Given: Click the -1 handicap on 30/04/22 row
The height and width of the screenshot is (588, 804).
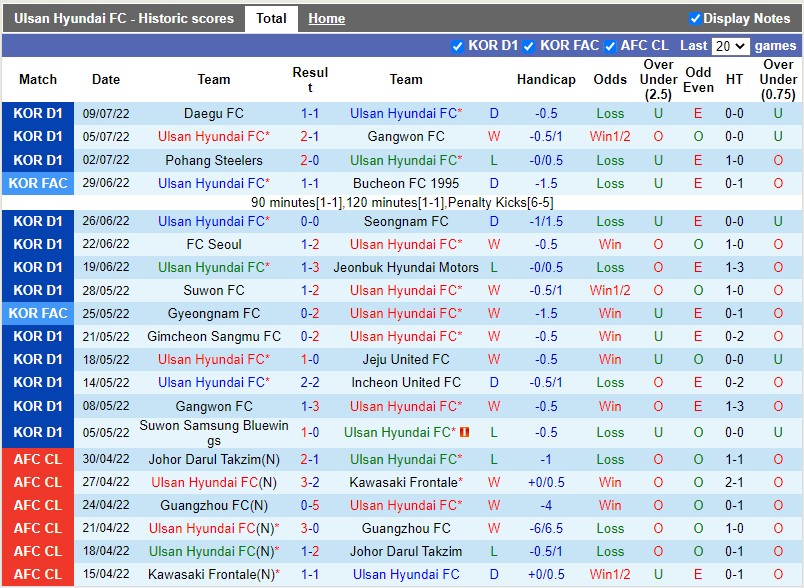Looking at the screenshot, I should (546, 459).
